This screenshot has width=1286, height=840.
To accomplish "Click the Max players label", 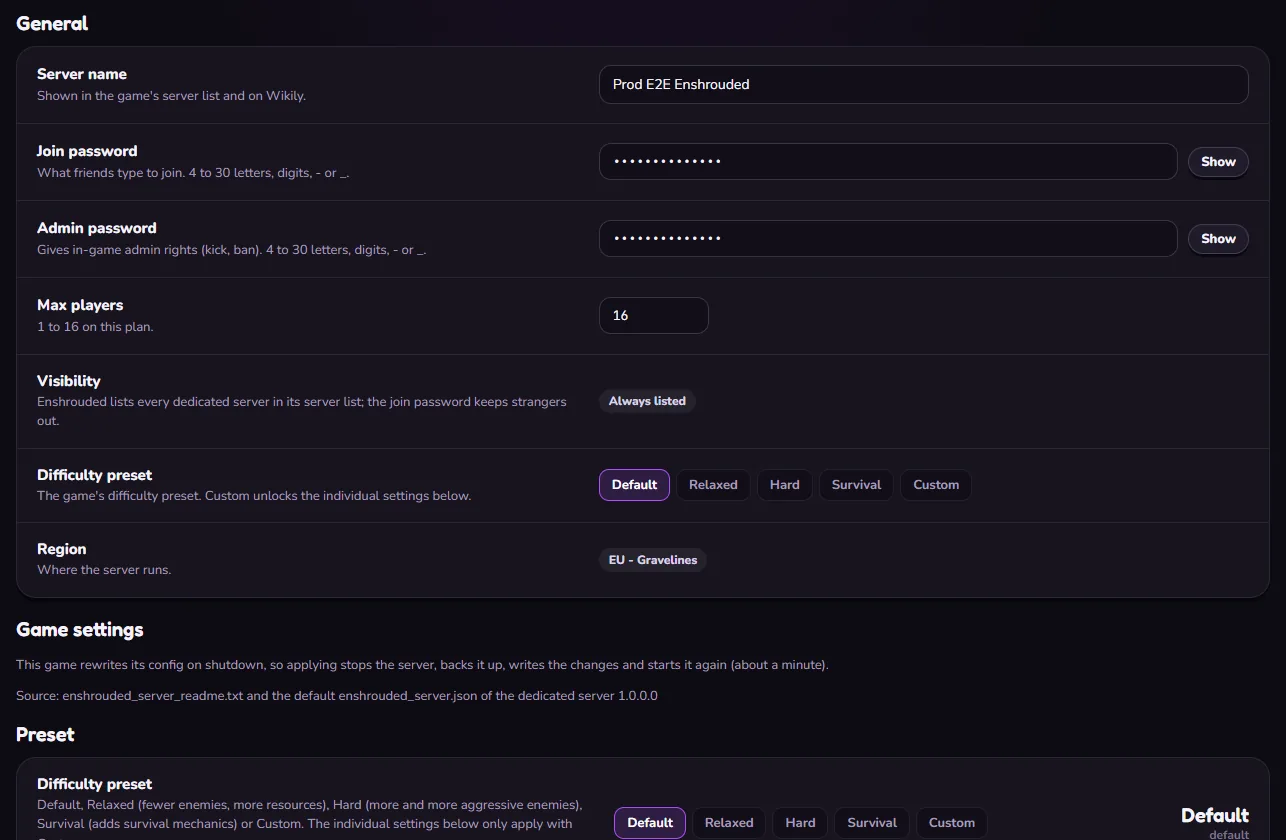I will (80, 305).
